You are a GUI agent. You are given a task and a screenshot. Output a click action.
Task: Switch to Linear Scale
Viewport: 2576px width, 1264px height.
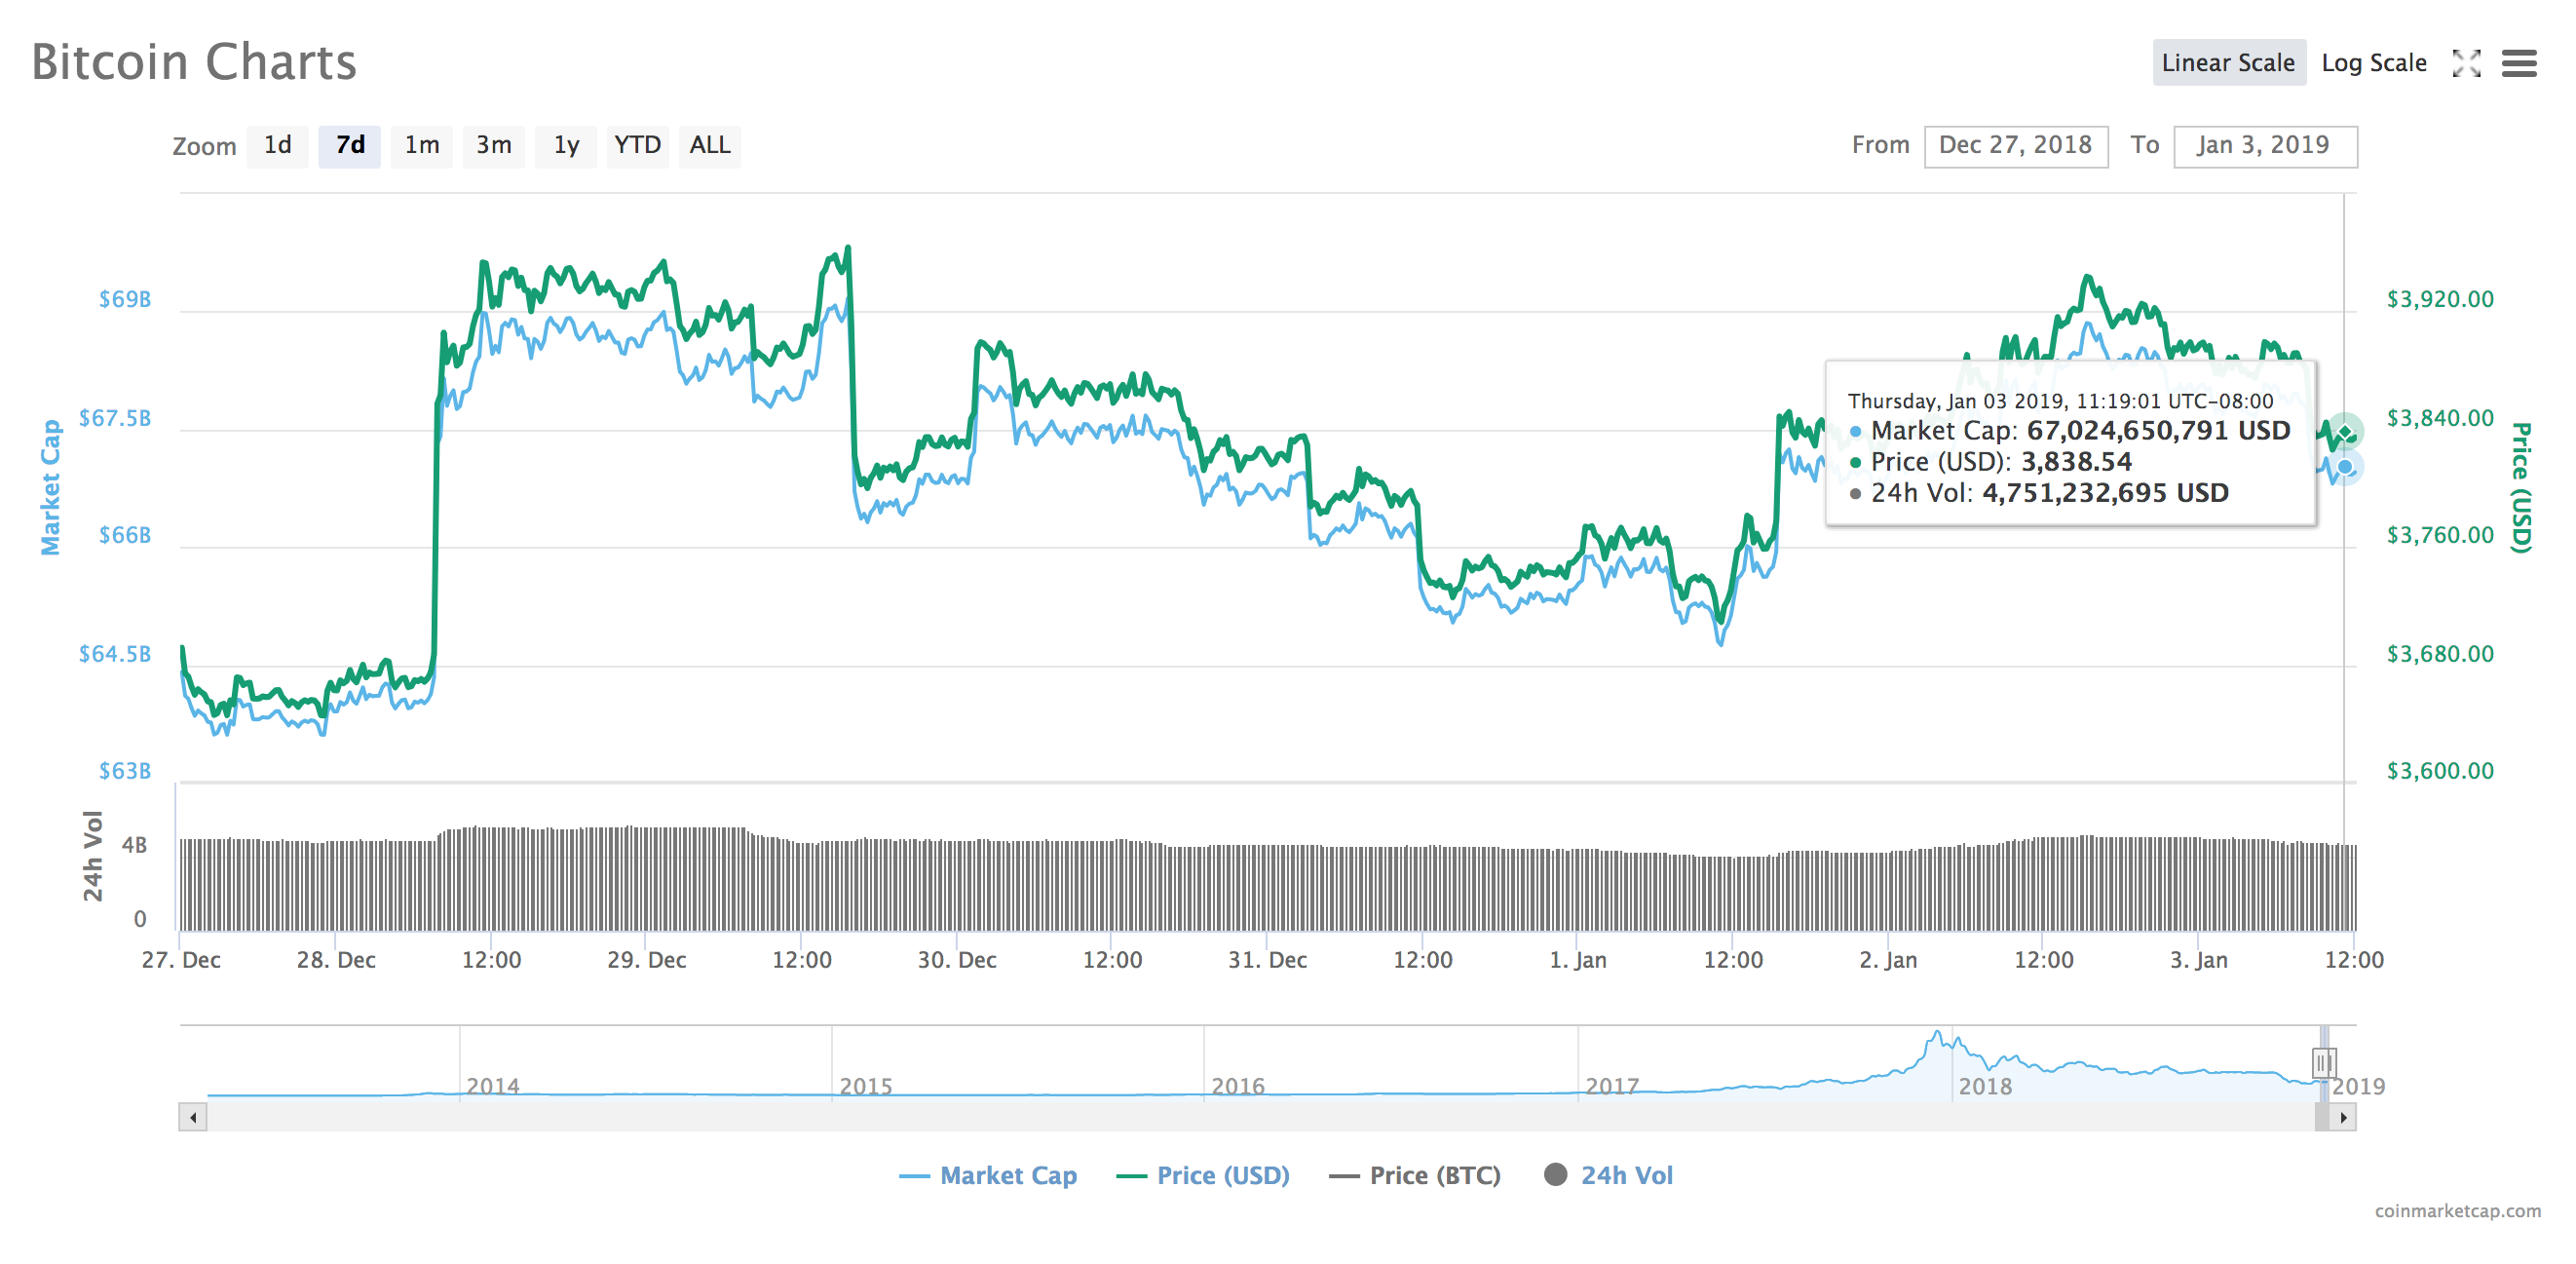click(x=2228, y=63)
